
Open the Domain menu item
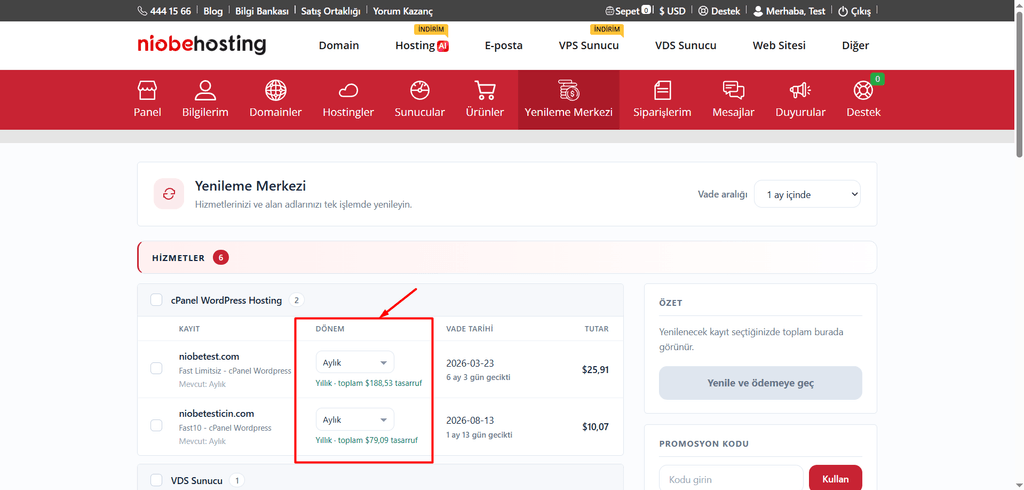[339, 45]
